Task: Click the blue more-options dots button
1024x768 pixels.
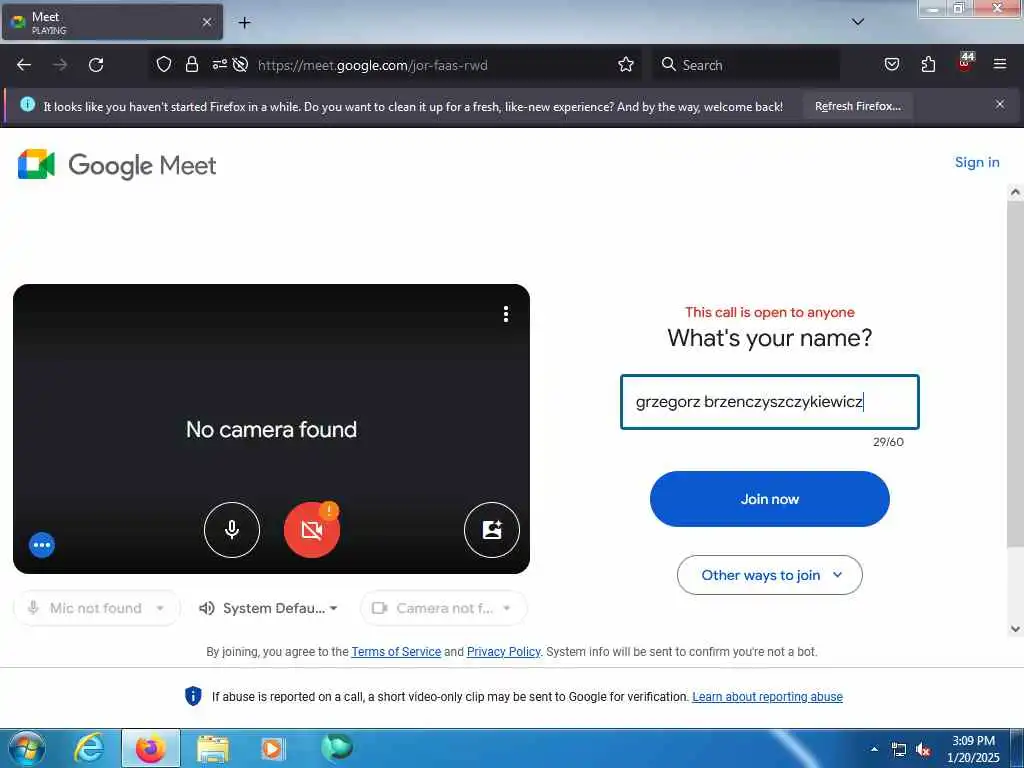Action: point(42,545)
